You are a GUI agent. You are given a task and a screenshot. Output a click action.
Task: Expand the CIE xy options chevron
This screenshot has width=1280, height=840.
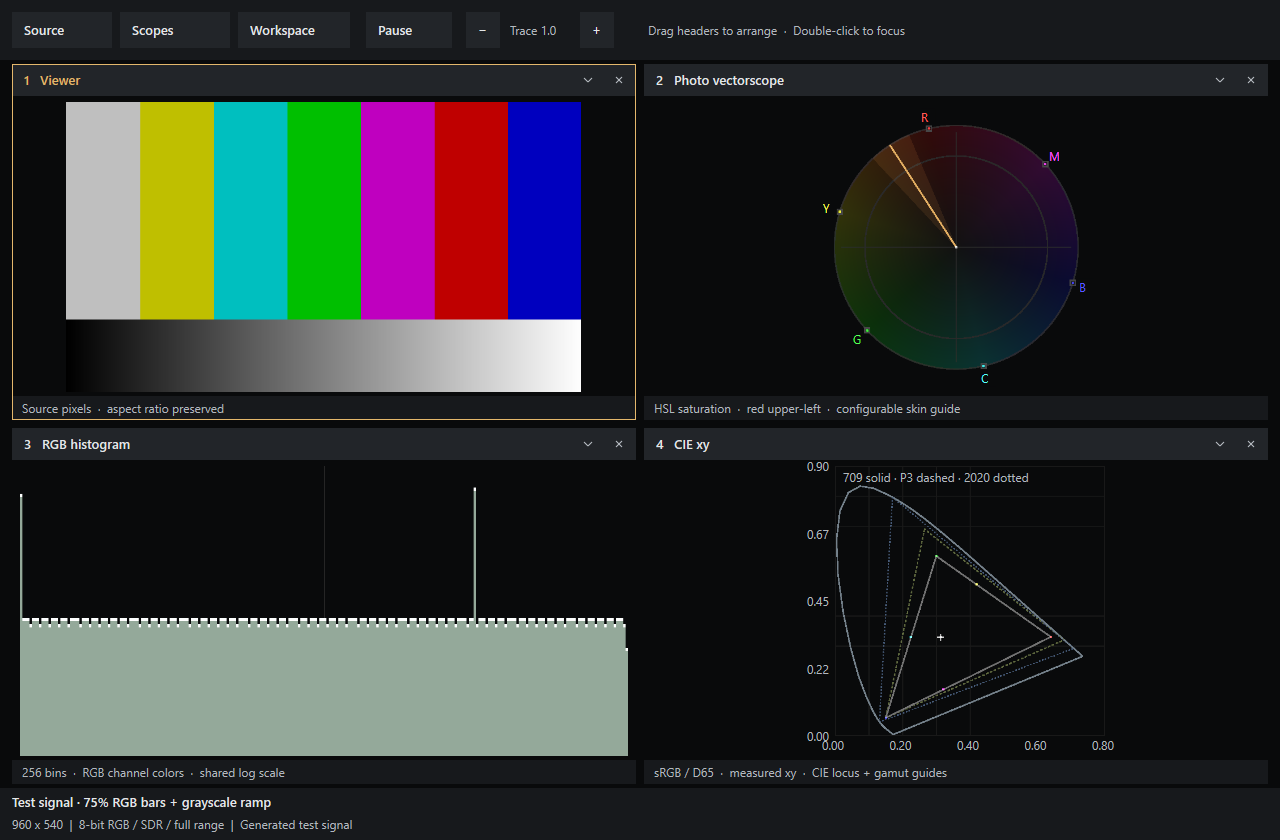1220,444
